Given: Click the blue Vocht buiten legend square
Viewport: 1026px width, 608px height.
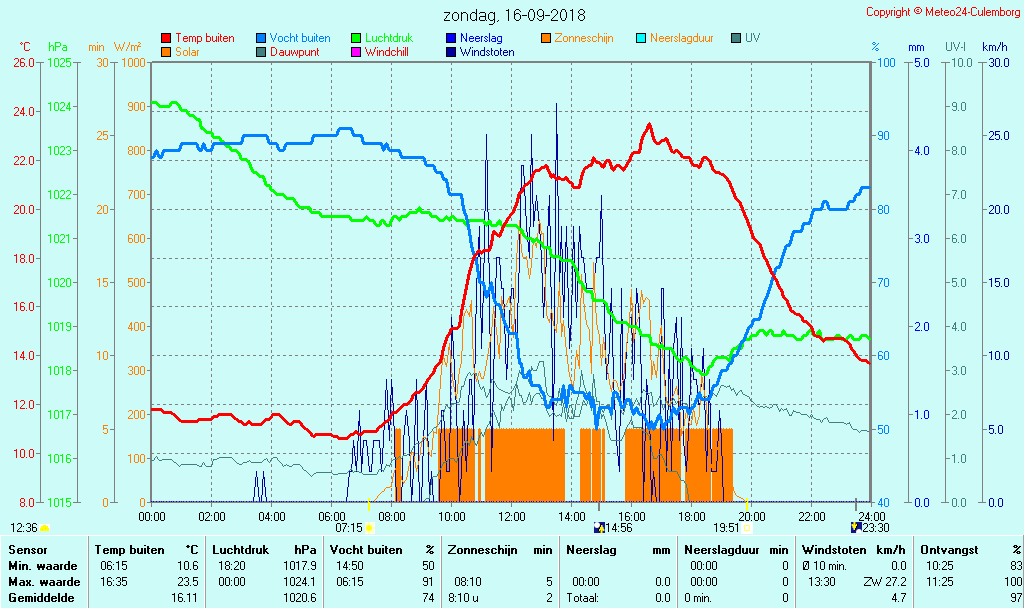Looking at the screenshot, I should tap(261, 38).
